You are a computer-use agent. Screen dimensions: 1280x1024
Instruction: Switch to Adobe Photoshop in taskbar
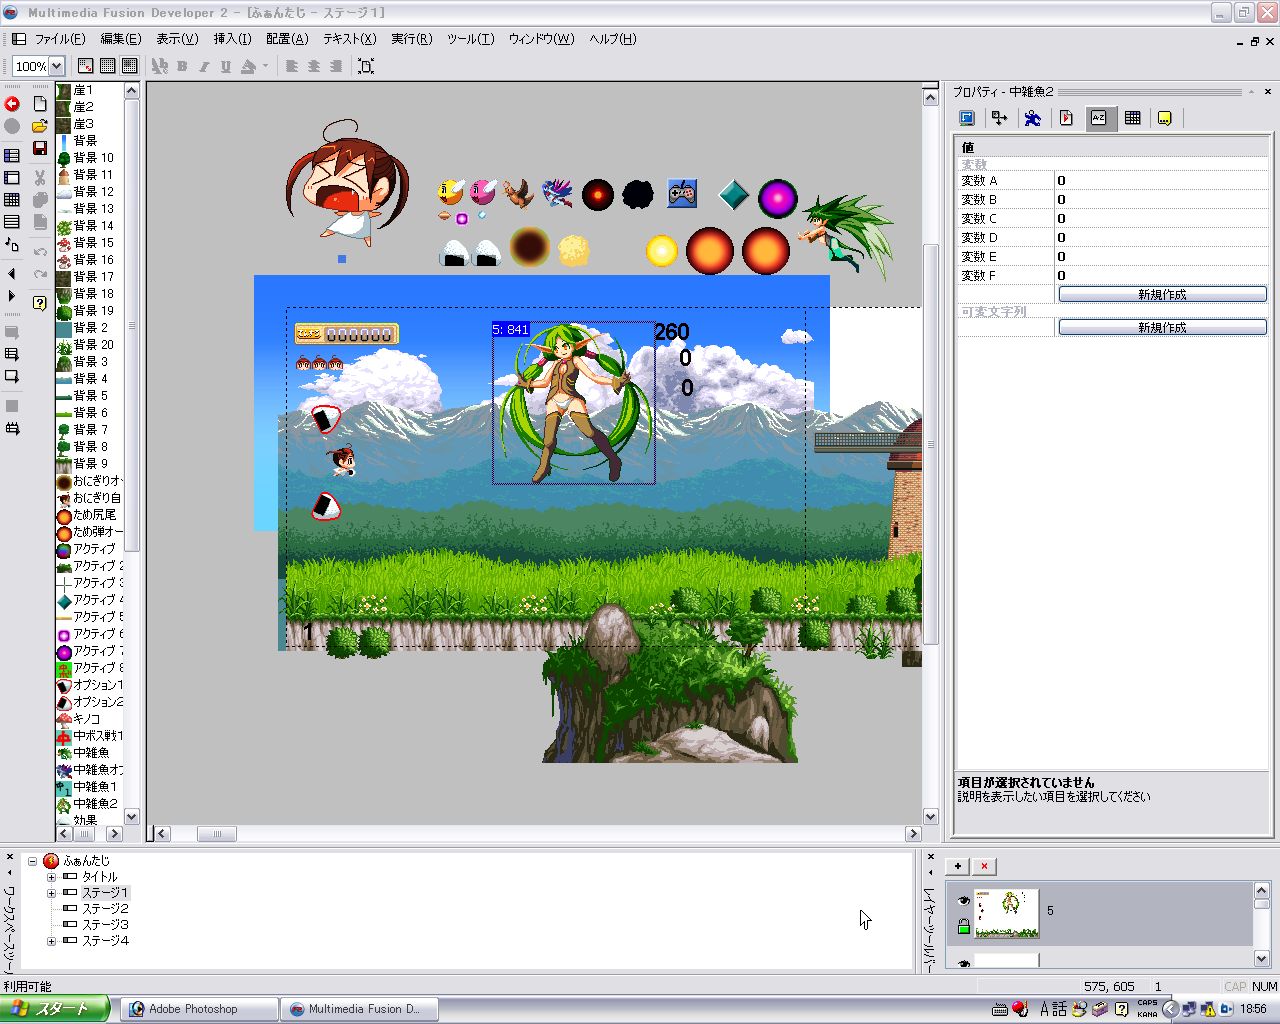(199, 1009)
